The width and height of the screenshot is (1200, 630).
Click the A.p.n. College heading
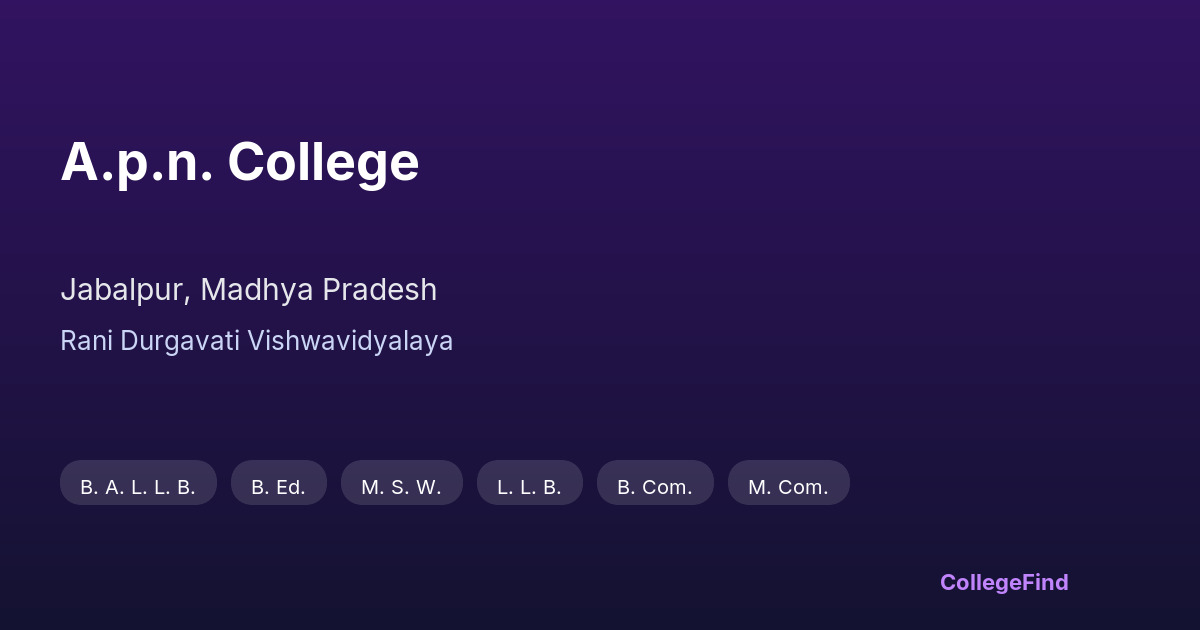click(x=239, y=162)
